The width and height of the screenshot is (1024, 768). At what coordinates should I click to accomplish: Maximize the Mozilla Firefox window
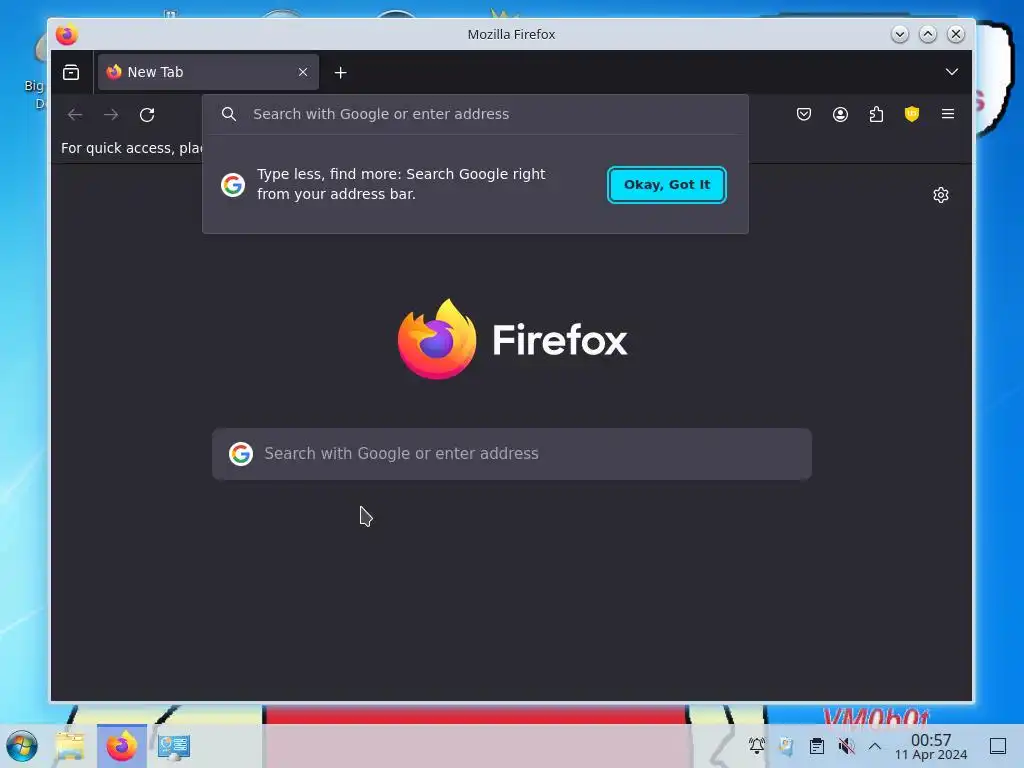click(x=927, y=34)
